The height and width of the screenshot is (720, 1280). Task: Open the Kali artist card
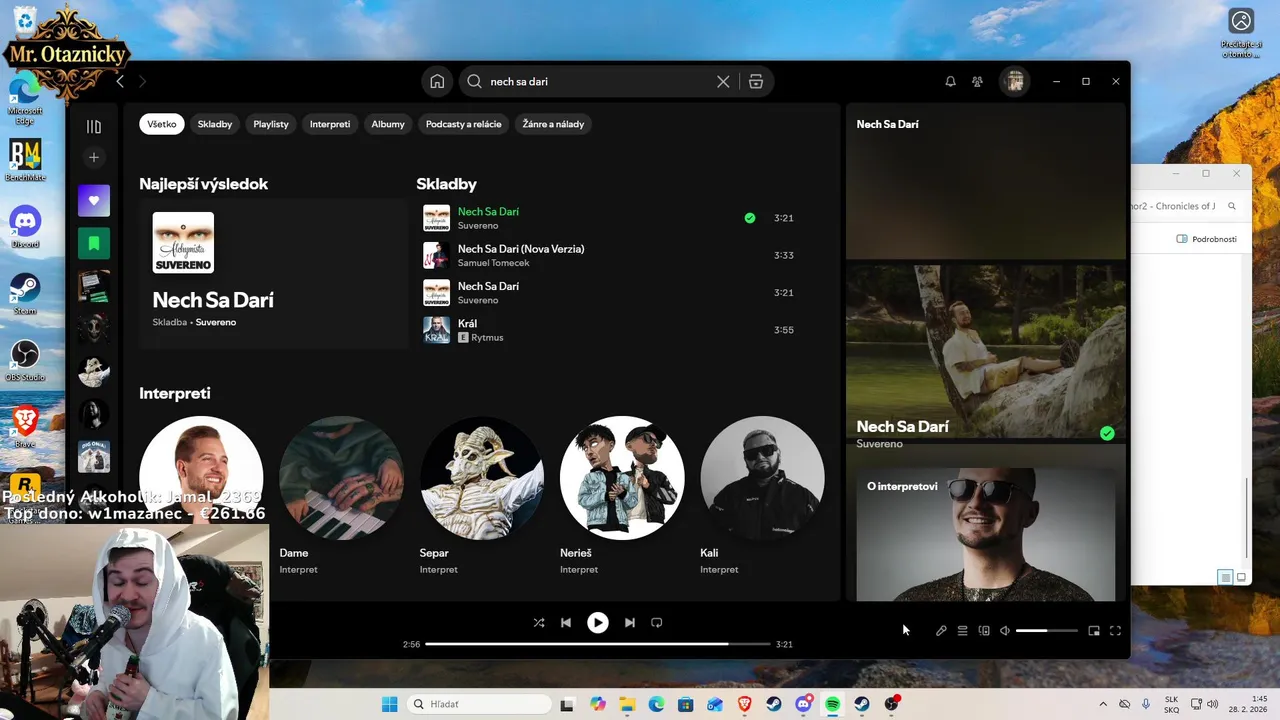[x=762, y=497]
